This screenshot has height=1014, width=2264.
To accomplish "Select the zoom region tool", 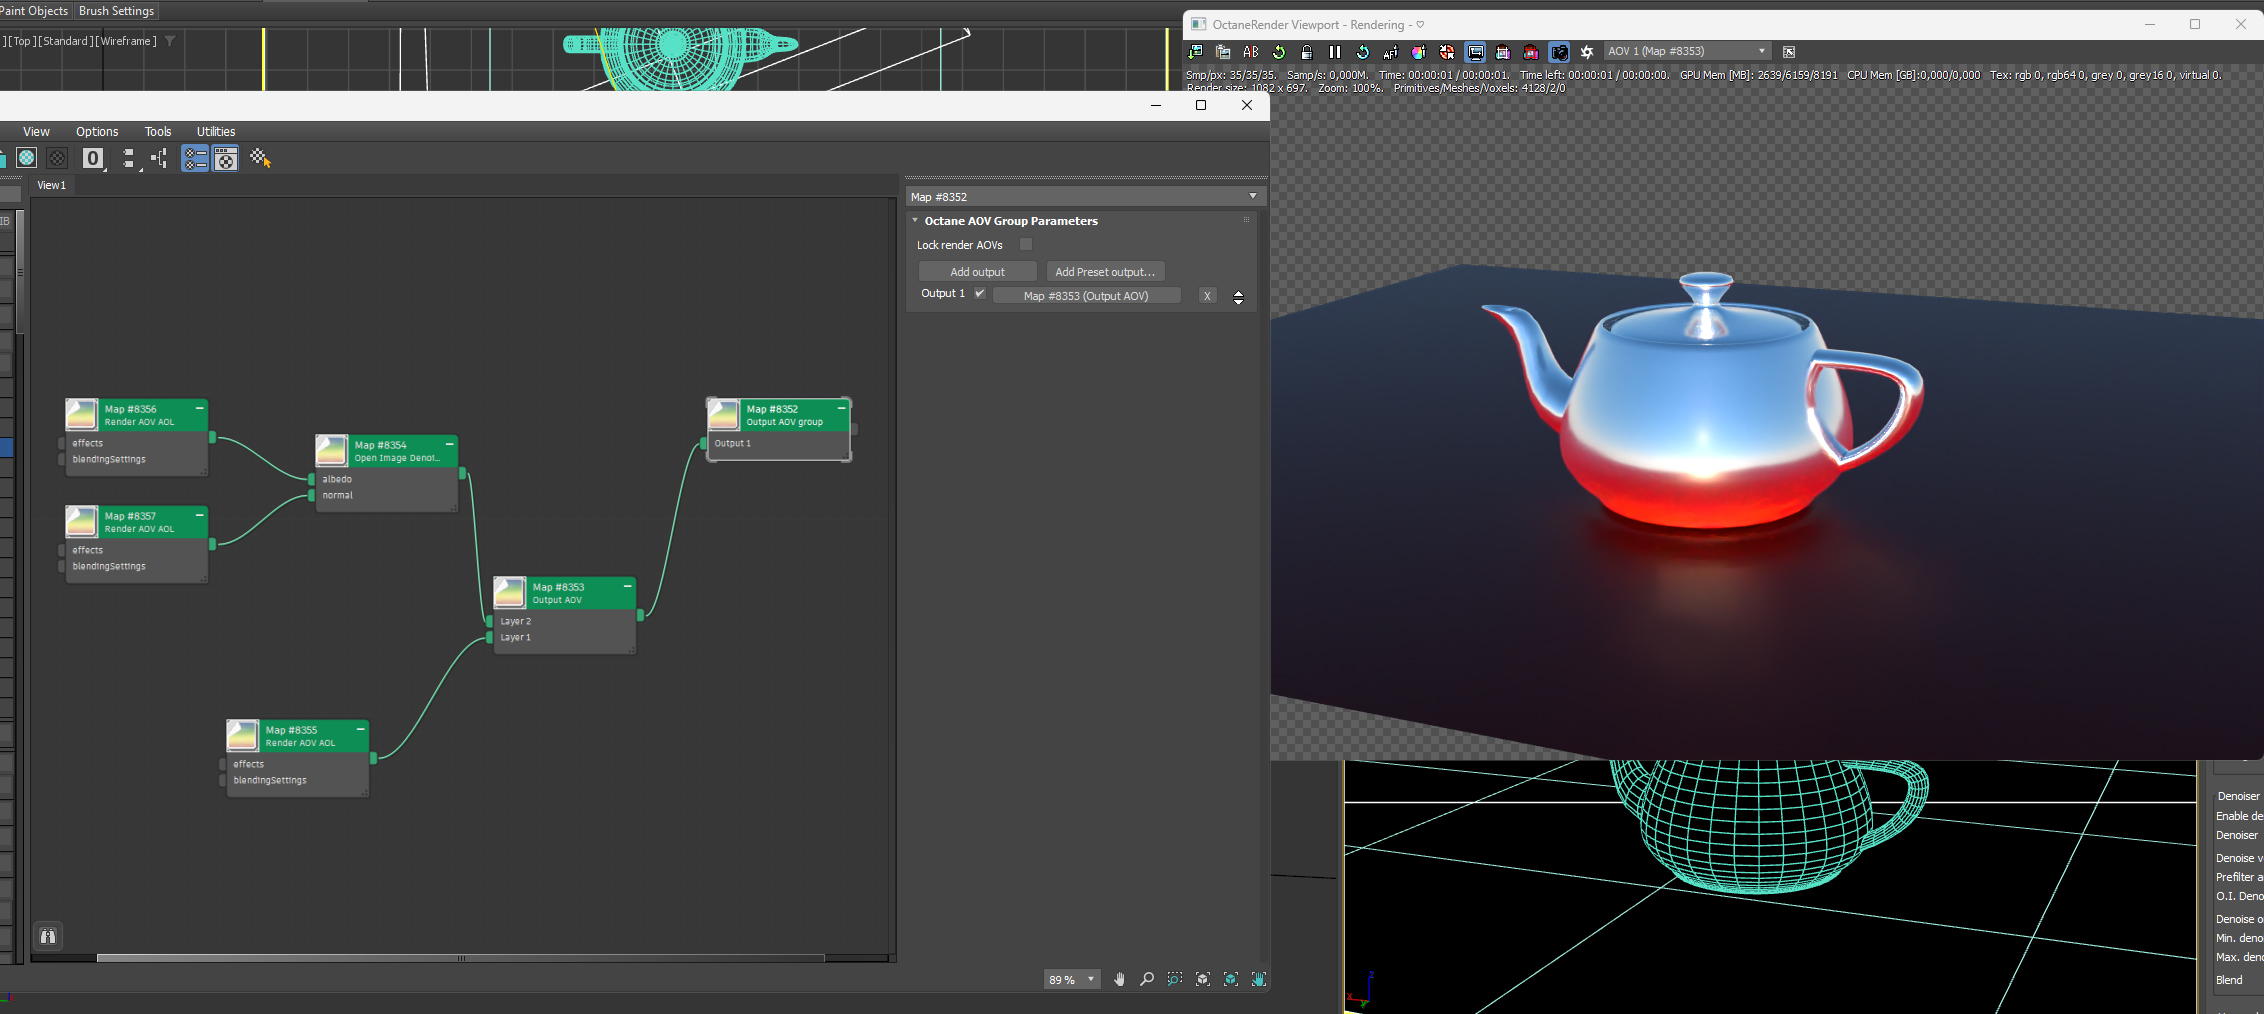I will coord(1175,979).
